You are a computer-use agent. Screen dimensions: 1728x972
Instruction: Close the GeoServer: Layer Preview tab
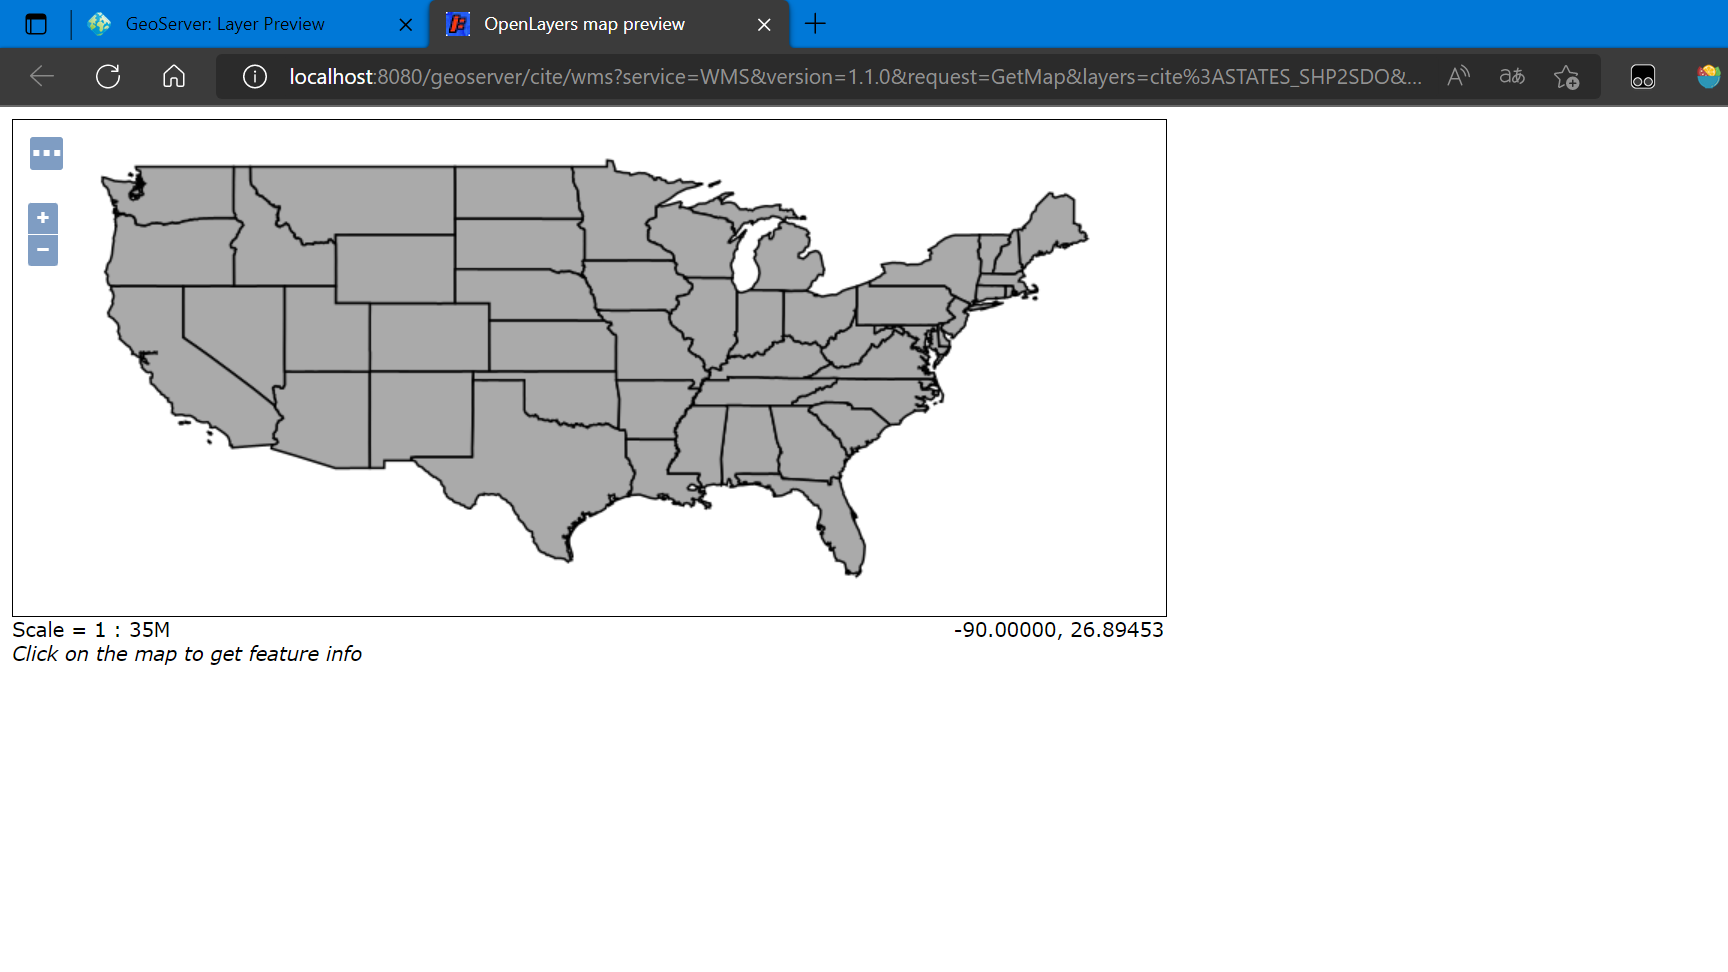[406, 24]
